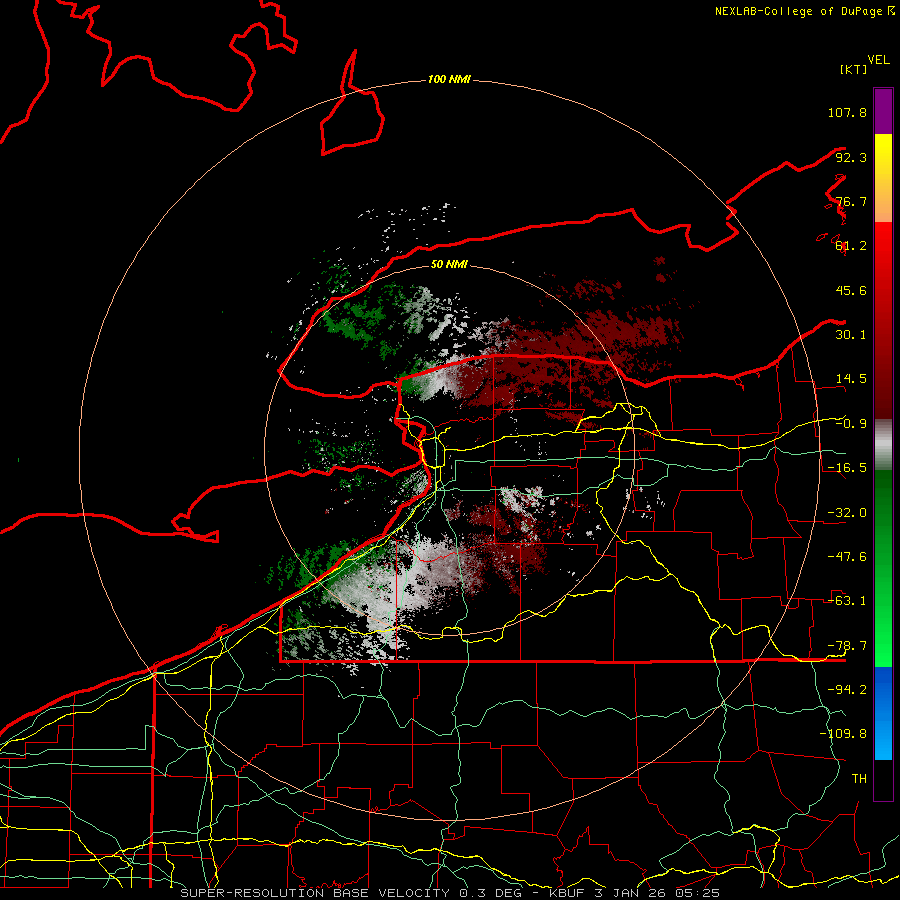Image resolution: width=900 pixels, height=900 pixels.
Task: Select the 76.7 scale value
Action: [x=851, y=201]
